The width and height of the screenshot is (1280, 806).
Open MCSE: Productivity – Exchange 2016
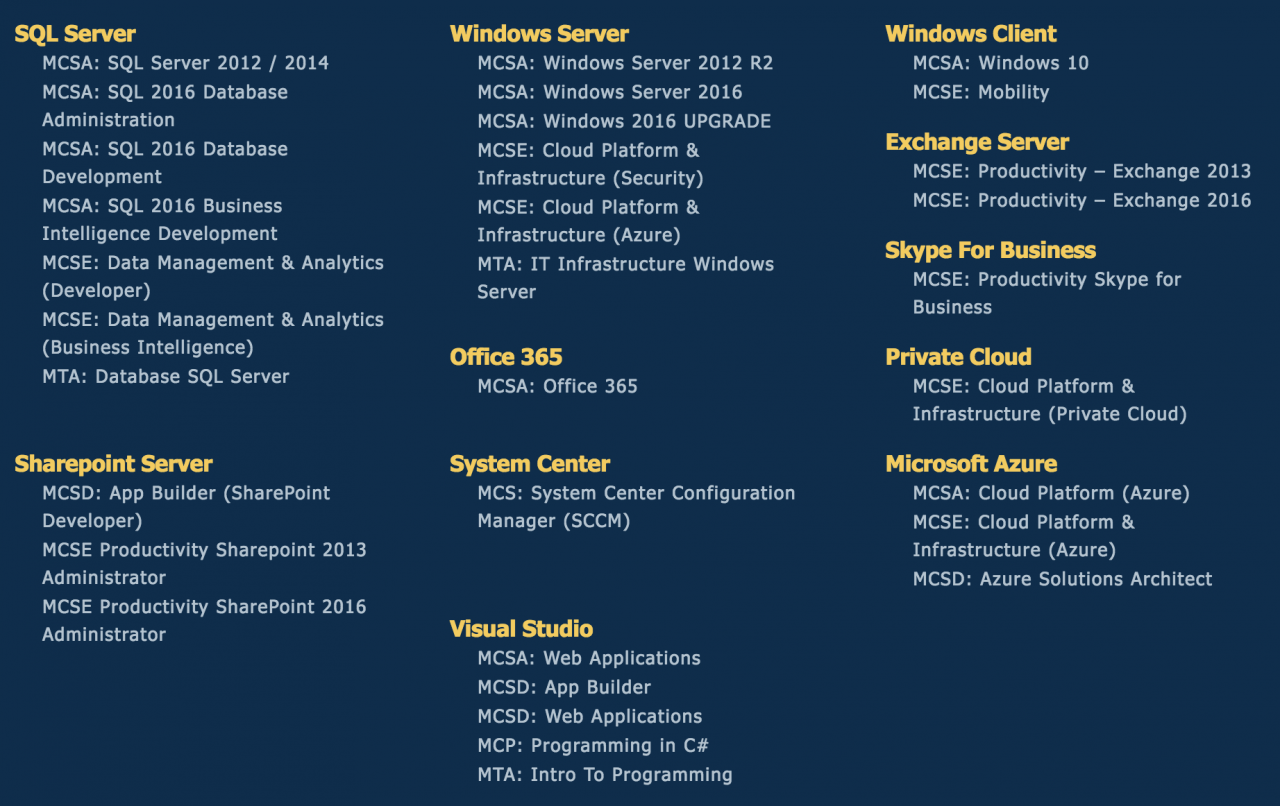tap(1082, 200)
